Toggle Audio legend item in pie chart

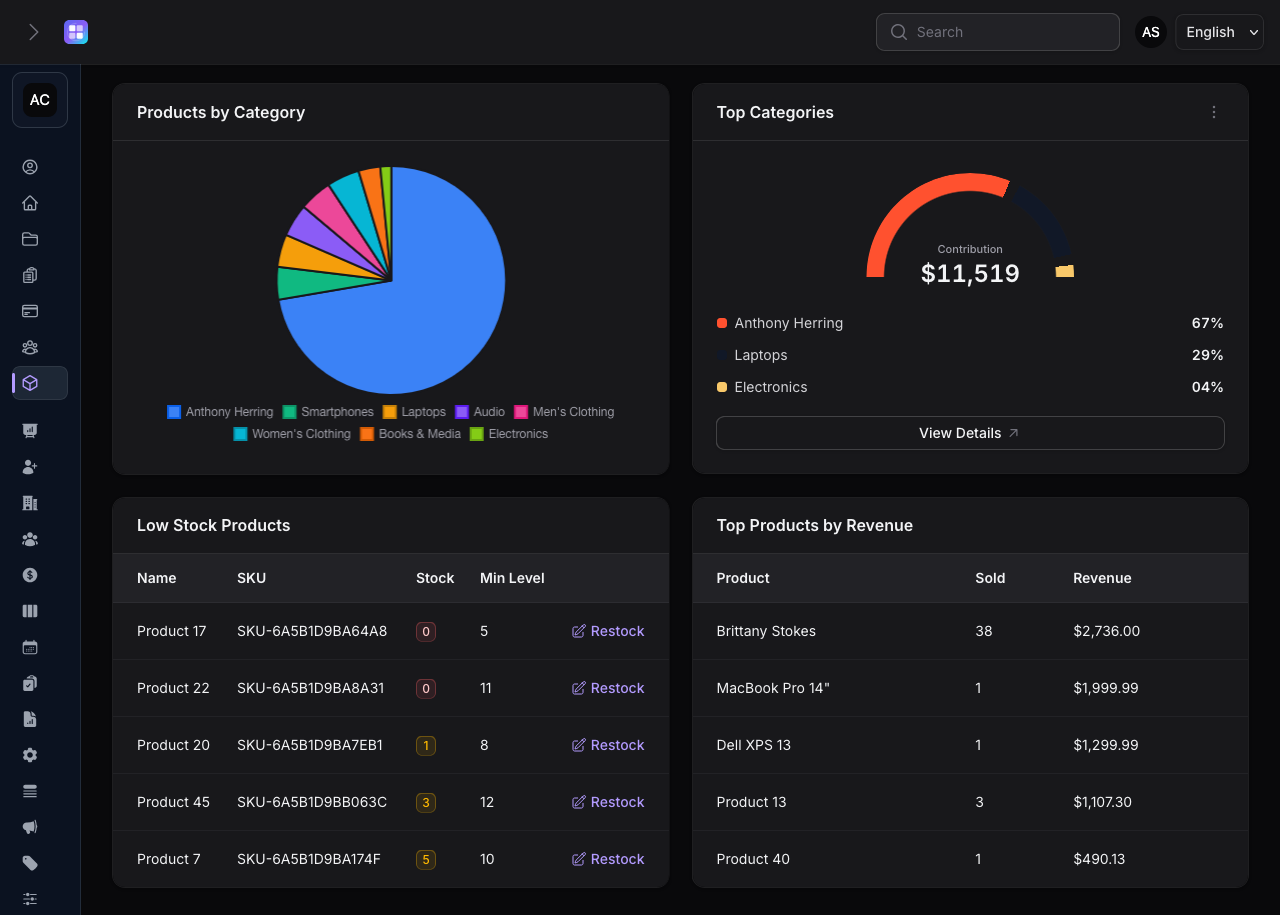point(480,412)
